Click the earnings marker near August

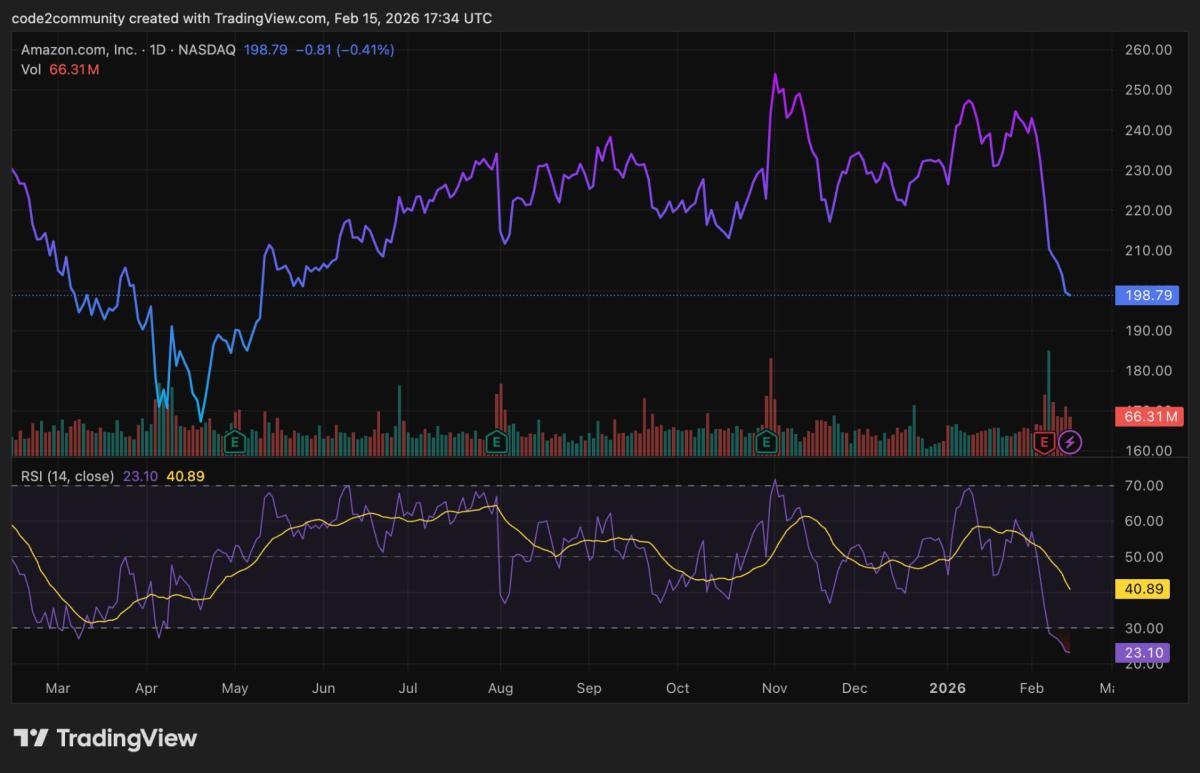tap(496, 440)
